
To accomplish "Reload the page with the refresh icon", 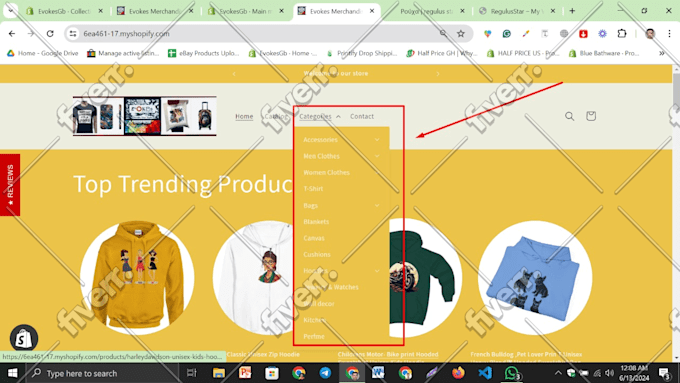I will (50, 33).
